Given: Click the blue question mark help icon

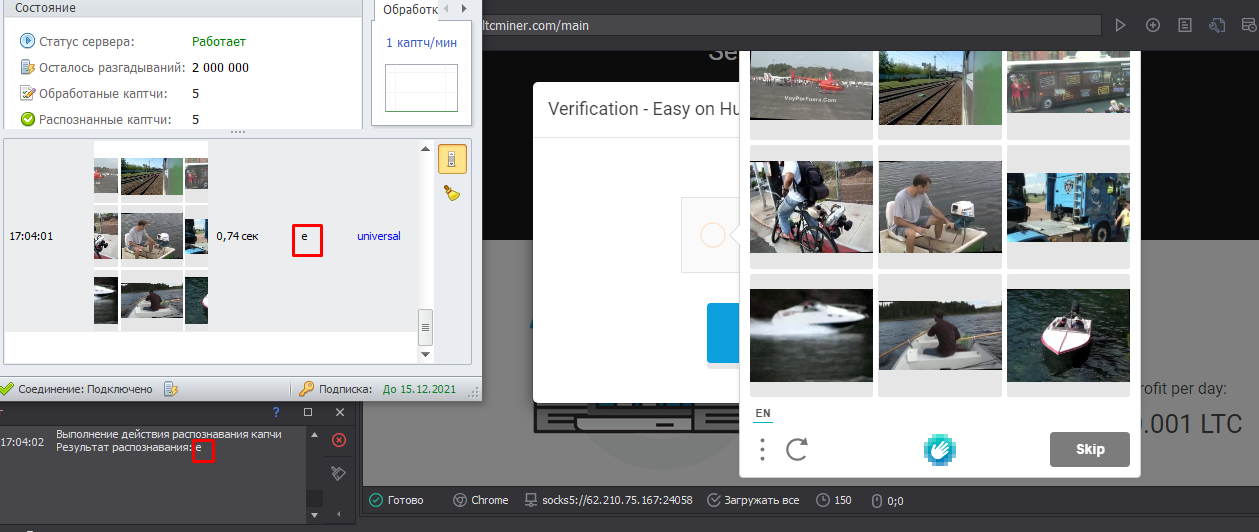Looking at the screenshot, I should coord(276,412).
